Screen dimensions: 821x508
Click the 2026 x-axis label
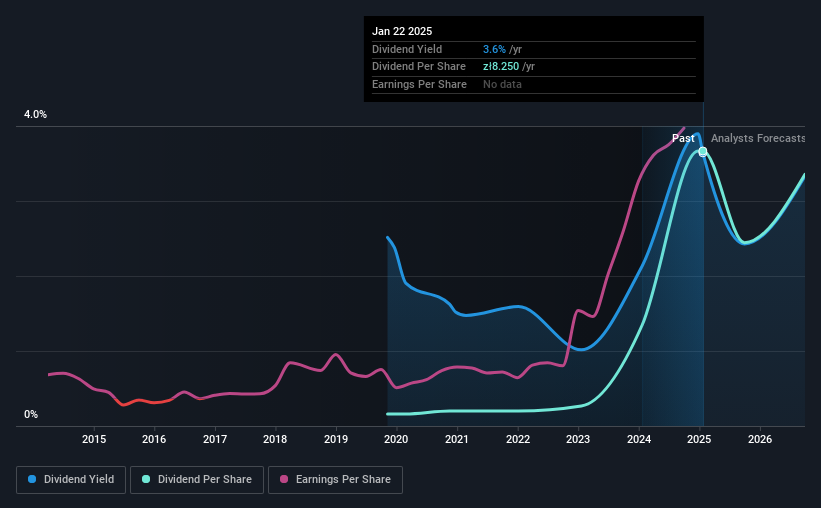pyautogui.click(x=760, y=439)
